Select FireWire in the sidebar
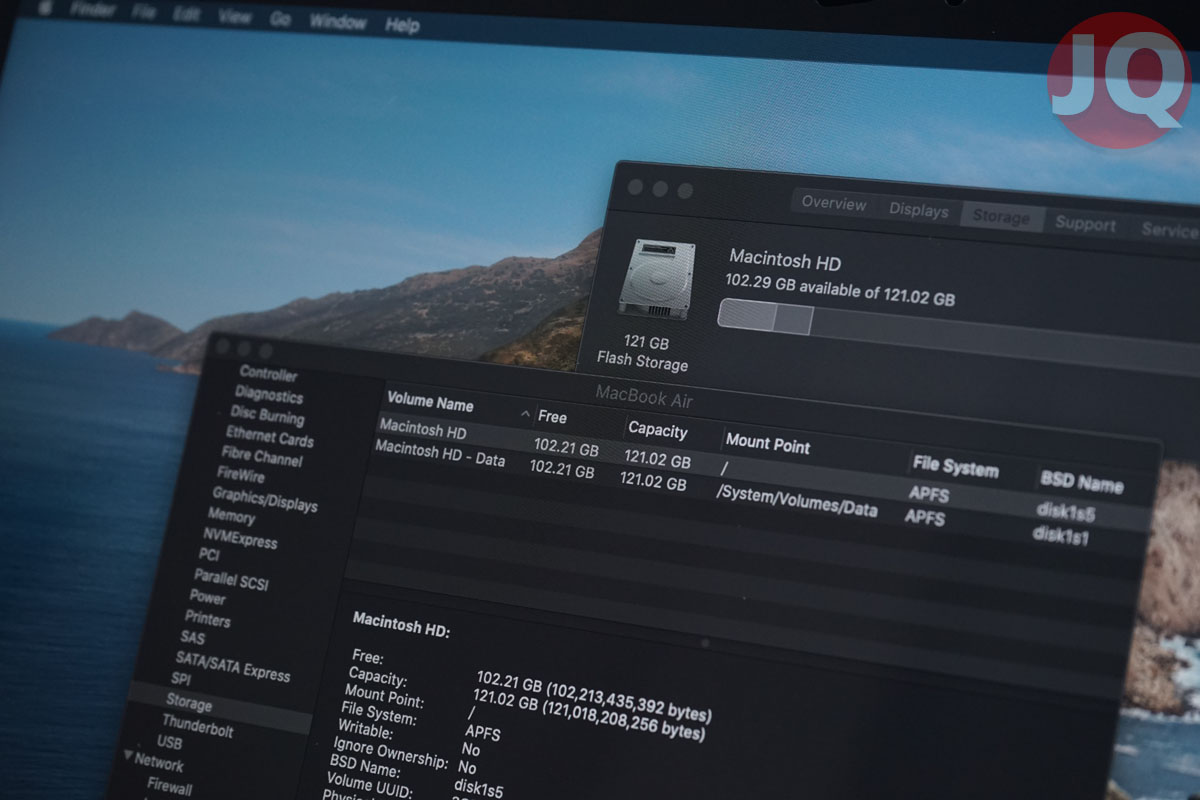The width and height of the screenshot is (1200, 800). 243,474
